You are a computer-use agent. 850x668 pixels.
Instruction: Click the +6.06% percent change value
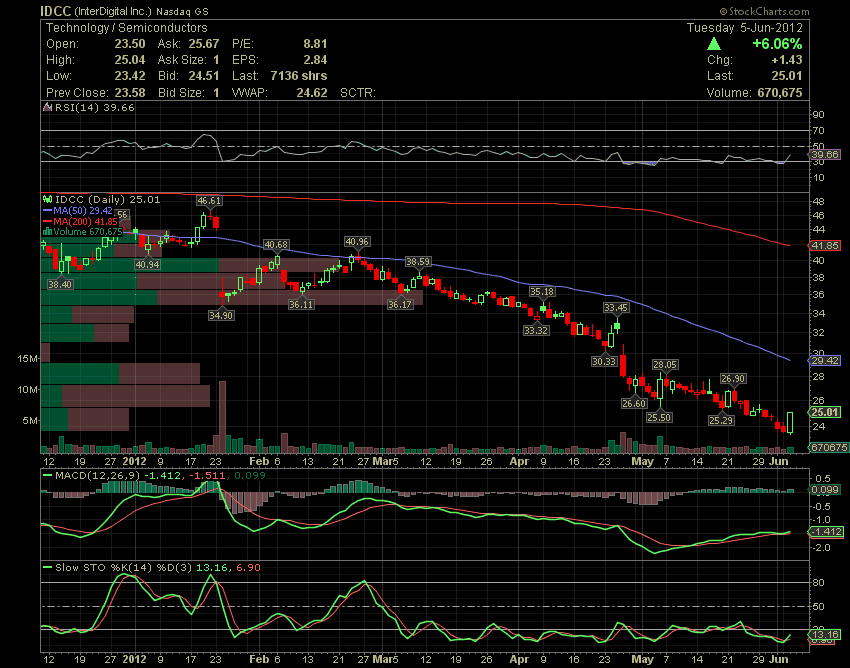[x=777, y=44]
